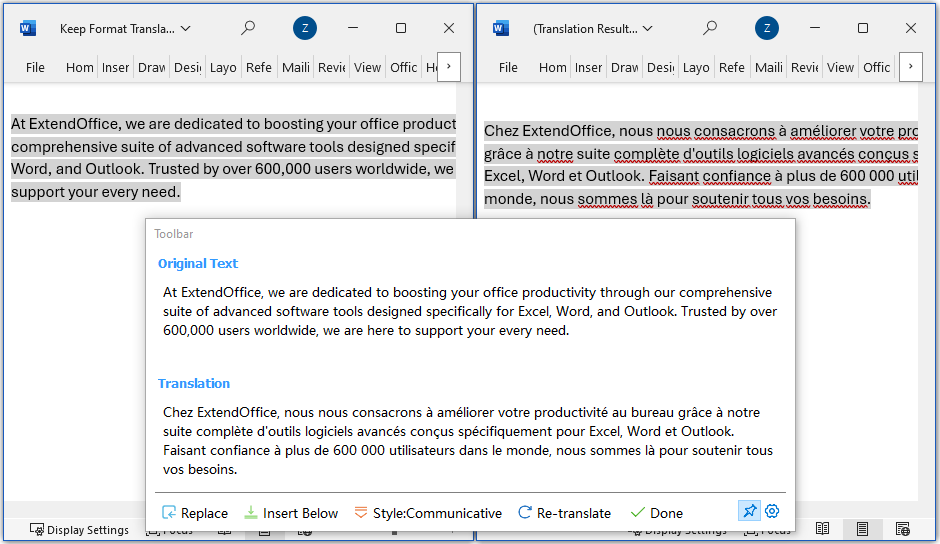Click the Original Text heading
940x544 pixels.
pos(198,263)
